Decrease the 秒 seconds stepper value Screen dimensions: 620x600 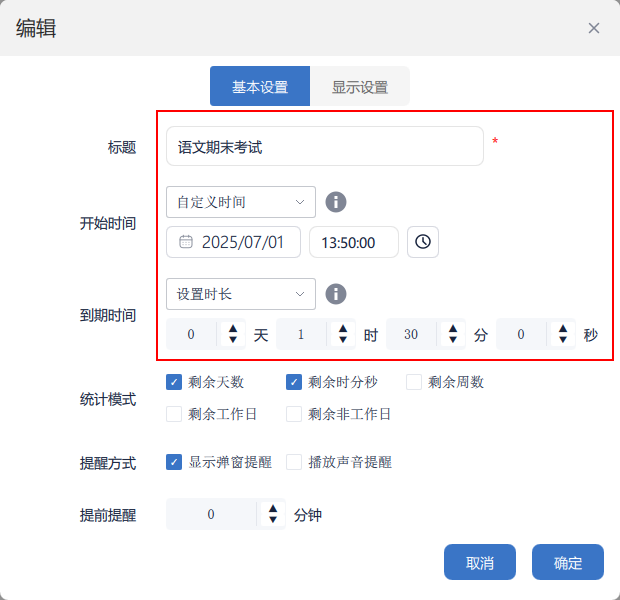[x=563, y=340]
